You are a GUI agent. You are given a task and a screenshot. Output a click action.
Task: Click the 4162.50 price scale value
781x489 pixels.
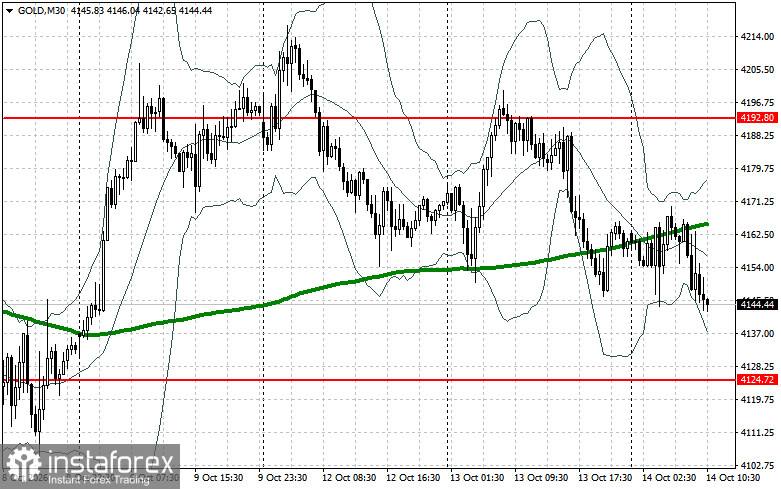tap(757, 235)
